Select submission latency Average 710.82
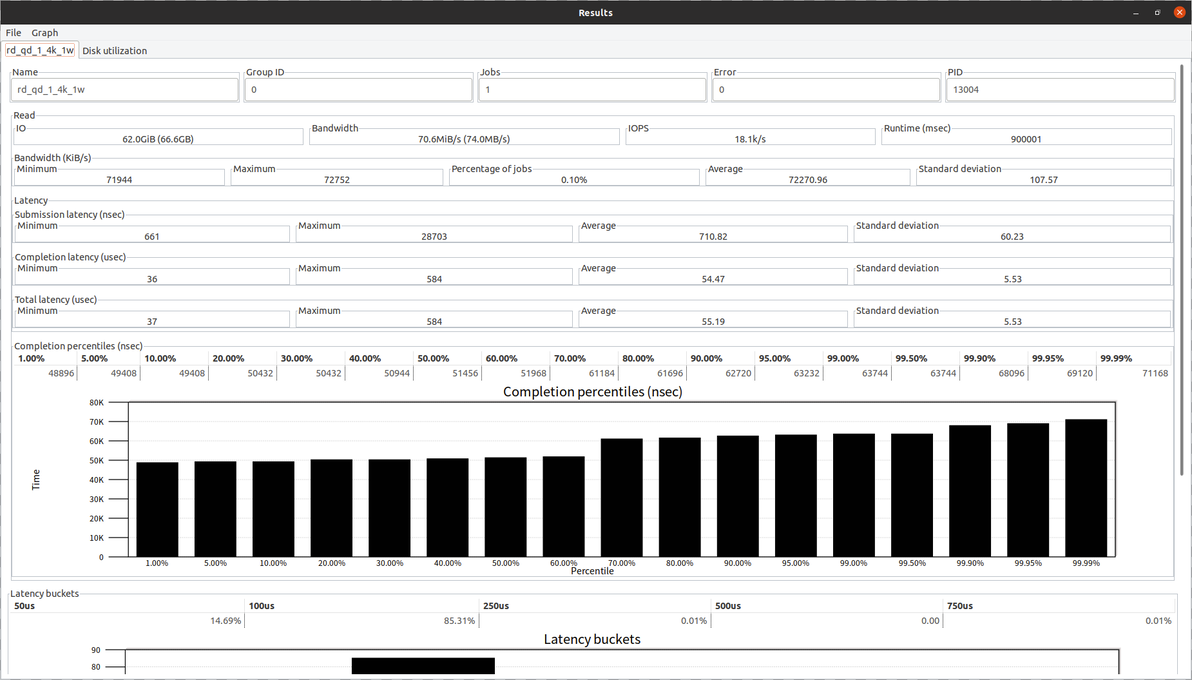Image resolution: width=1192 pixels, height=680 pixels. click(x=713, y=237)
